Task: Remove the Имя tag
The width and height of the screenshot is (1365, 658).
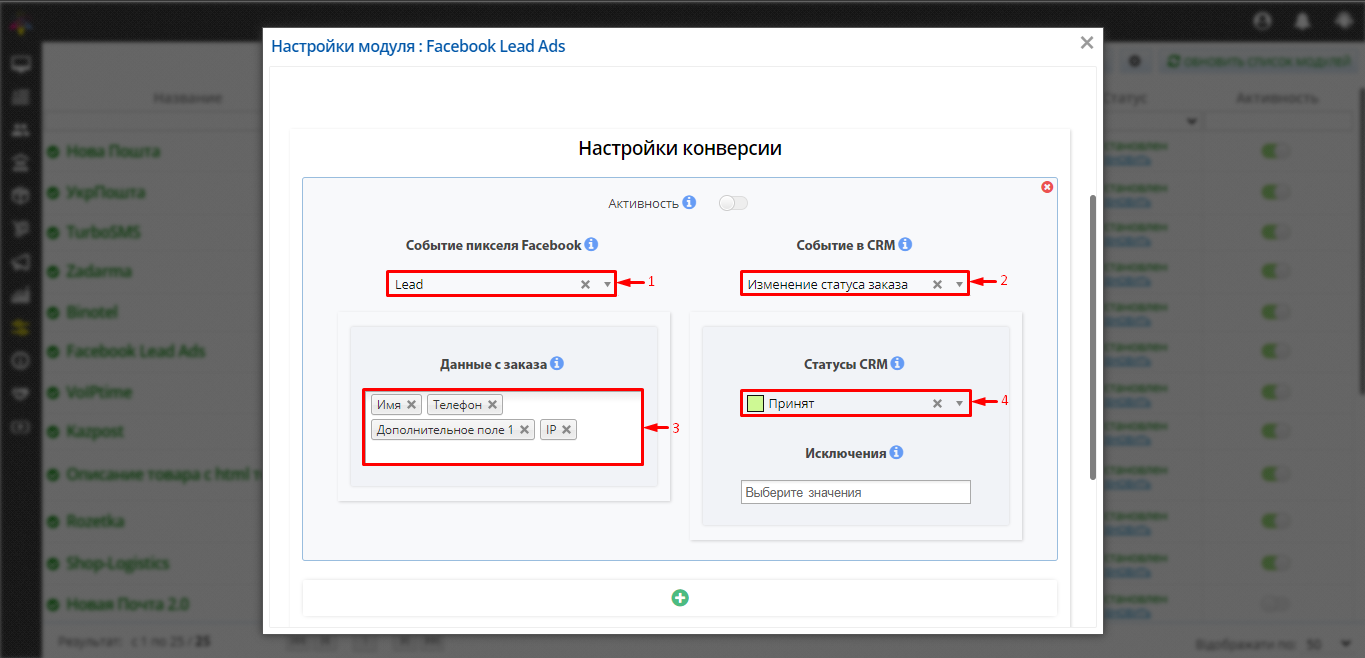Action: pyautogui.click(x=411, y=405)
